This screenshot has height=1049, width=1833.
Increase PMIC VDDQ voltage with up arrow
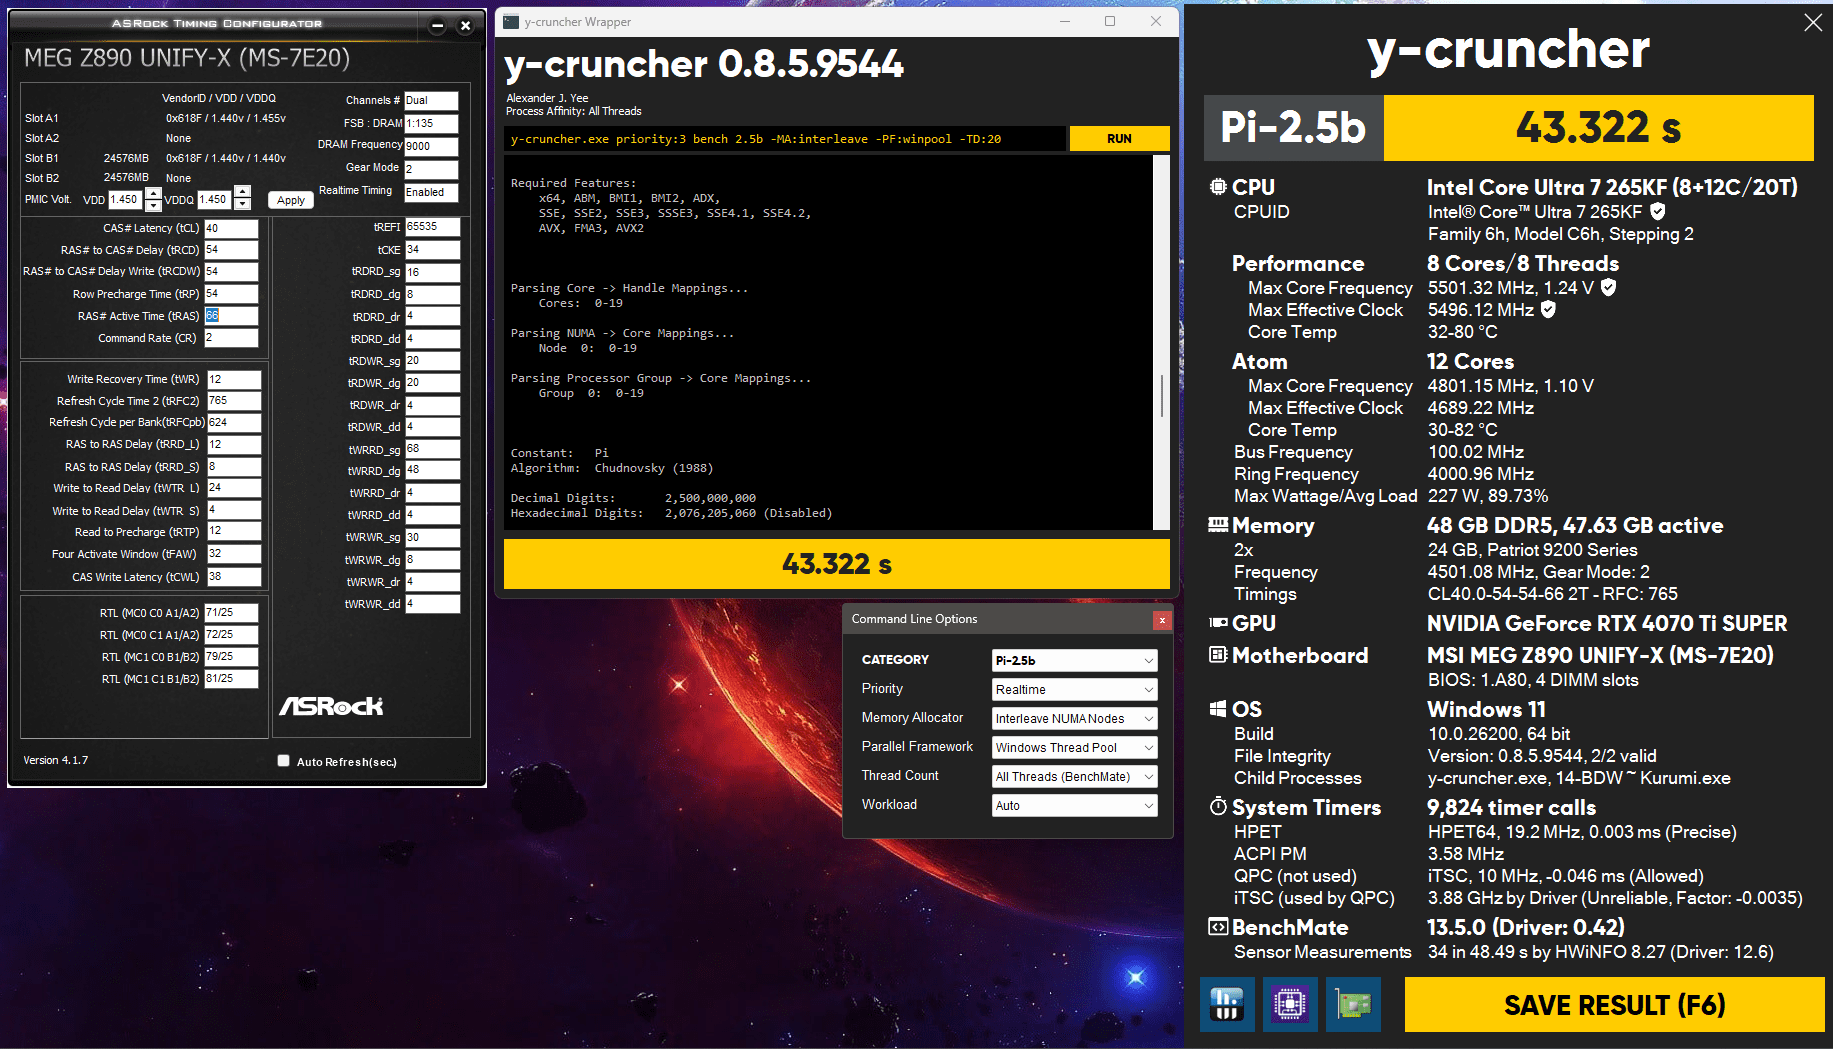(242, 192)
